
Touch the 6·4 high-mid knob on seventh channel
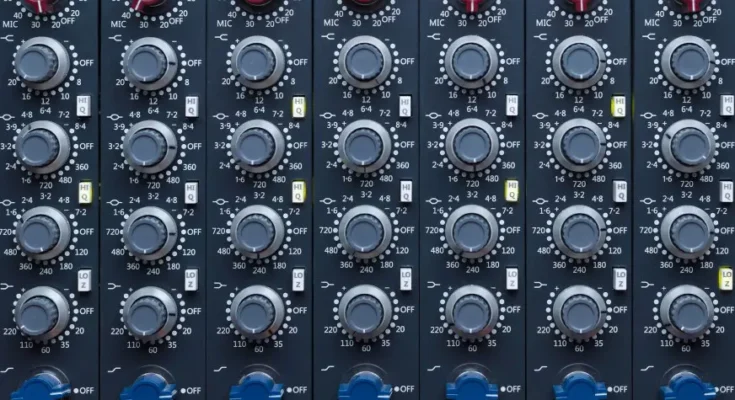(688, 146)
